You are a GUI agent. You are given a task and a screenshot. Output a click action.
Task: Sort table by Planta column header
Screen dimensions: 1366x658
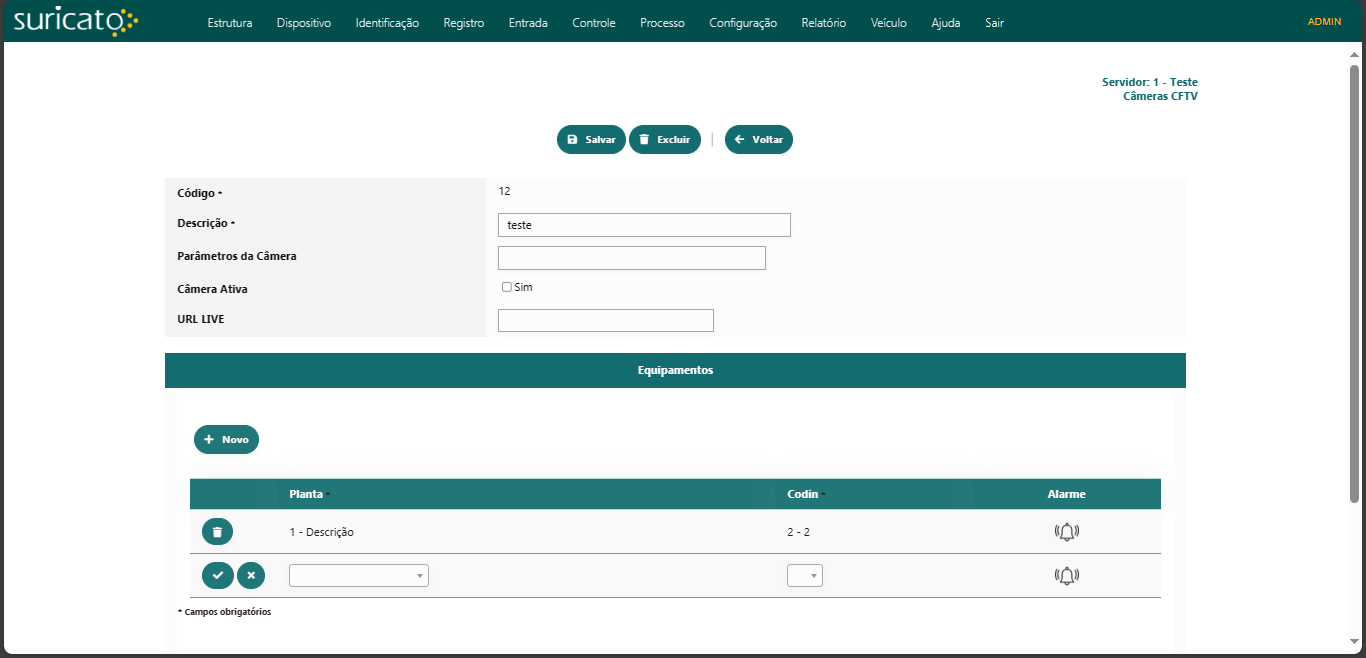pos(306,494)
